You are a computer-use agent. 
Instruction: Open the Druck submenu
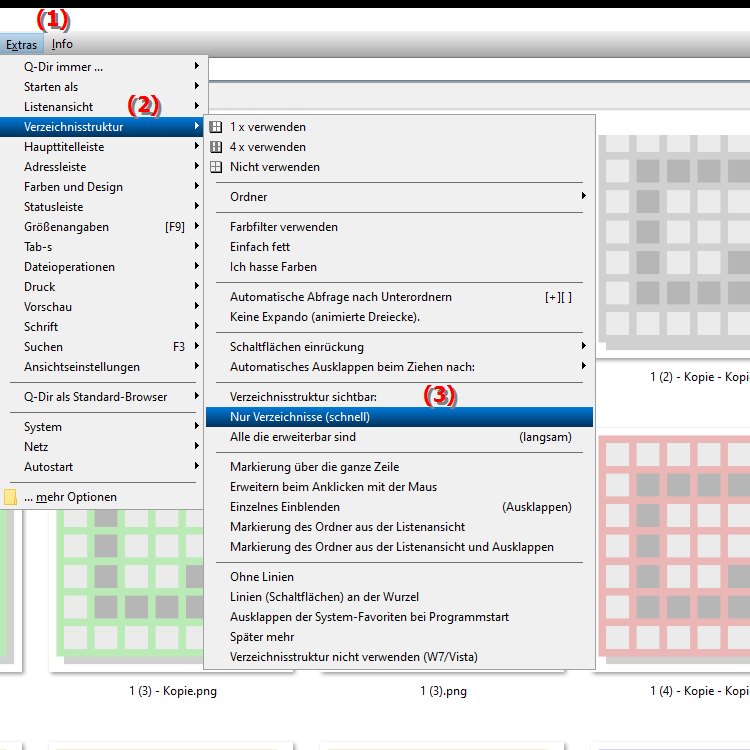[x=103, y=287]
